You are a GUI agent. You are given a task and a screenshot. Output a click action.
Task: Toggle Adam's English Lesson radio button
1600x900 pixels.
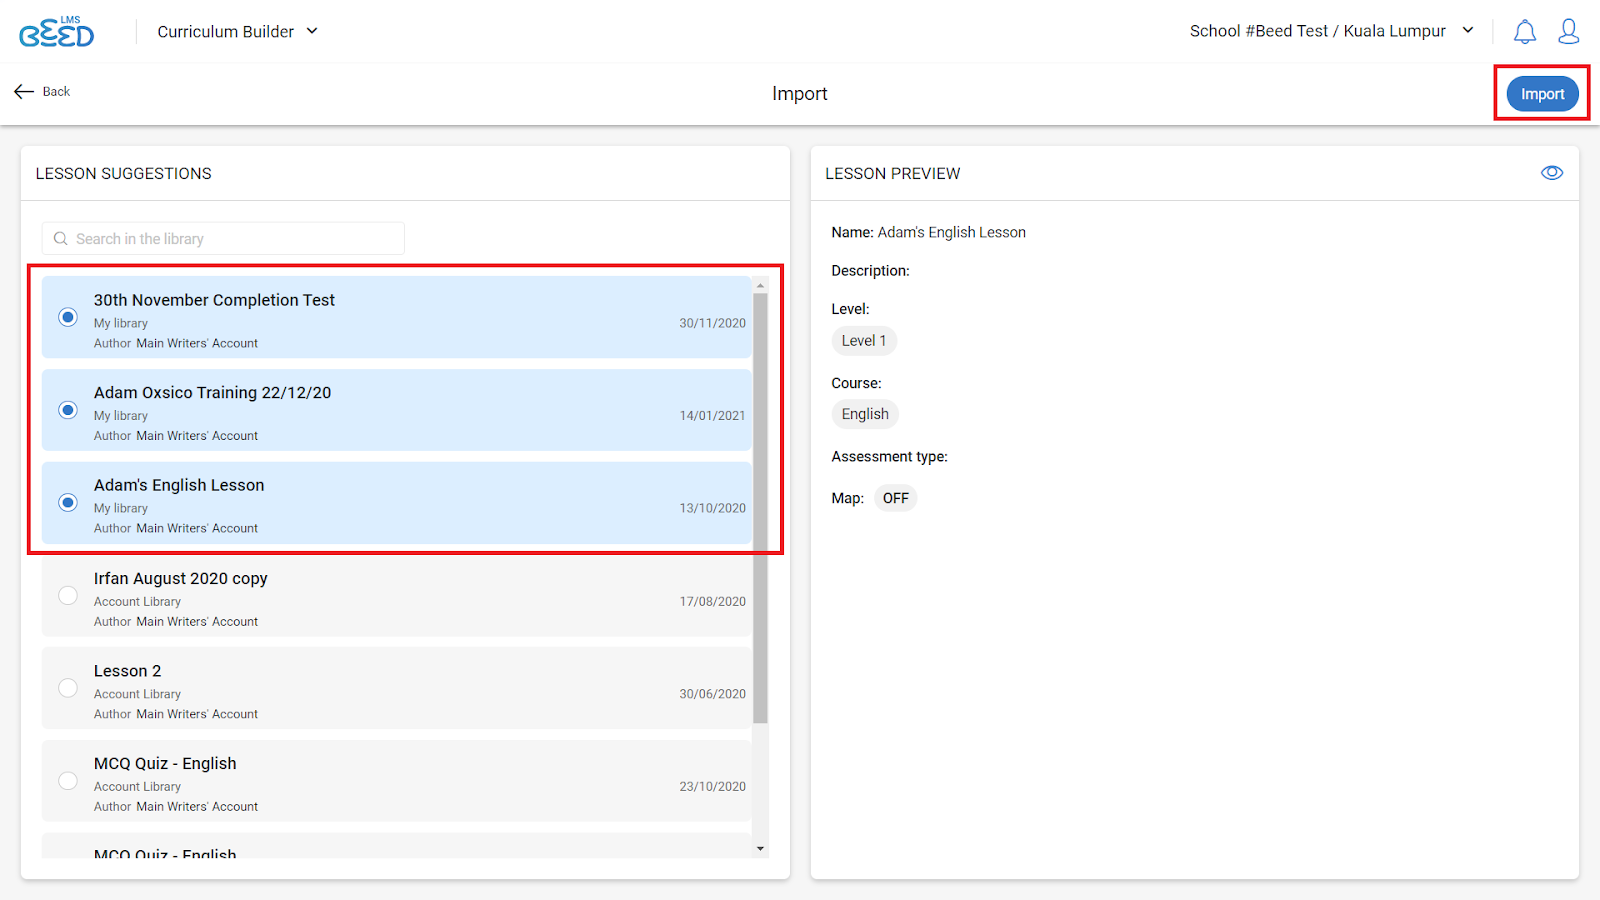(68, 502)
